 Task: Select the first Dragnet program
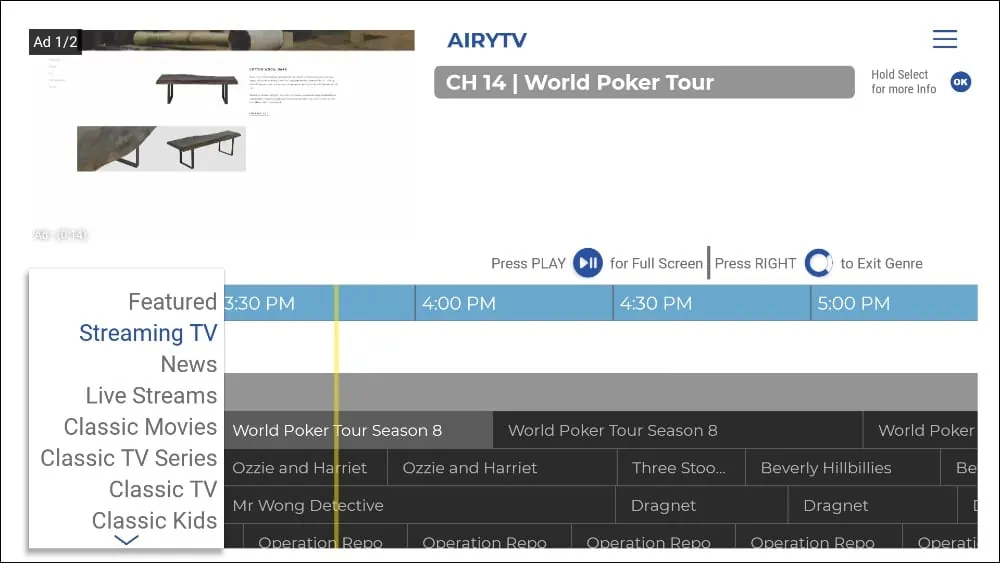pyautogui.click(x=702, y=505)
